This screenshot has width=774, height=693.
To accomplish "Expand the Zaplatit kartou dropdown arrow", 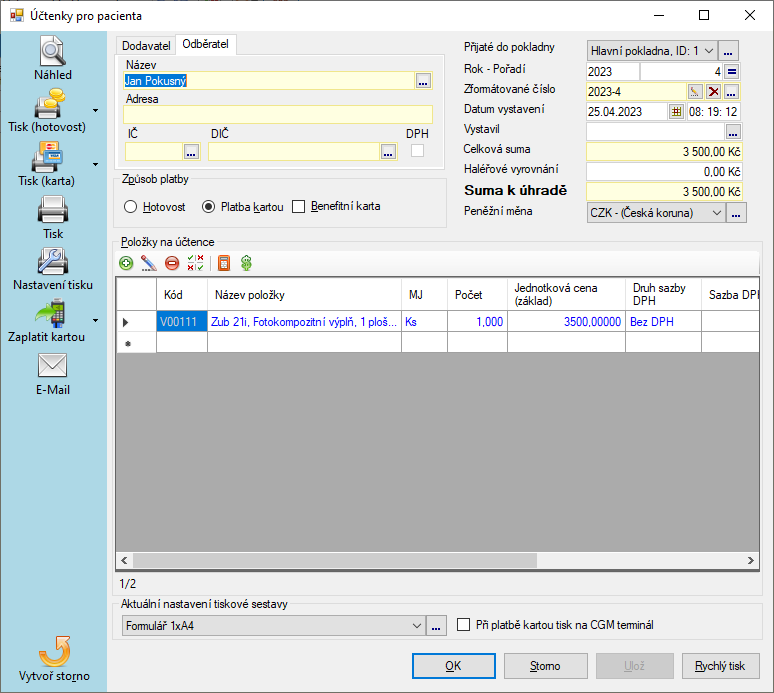I will click(95, 320).
